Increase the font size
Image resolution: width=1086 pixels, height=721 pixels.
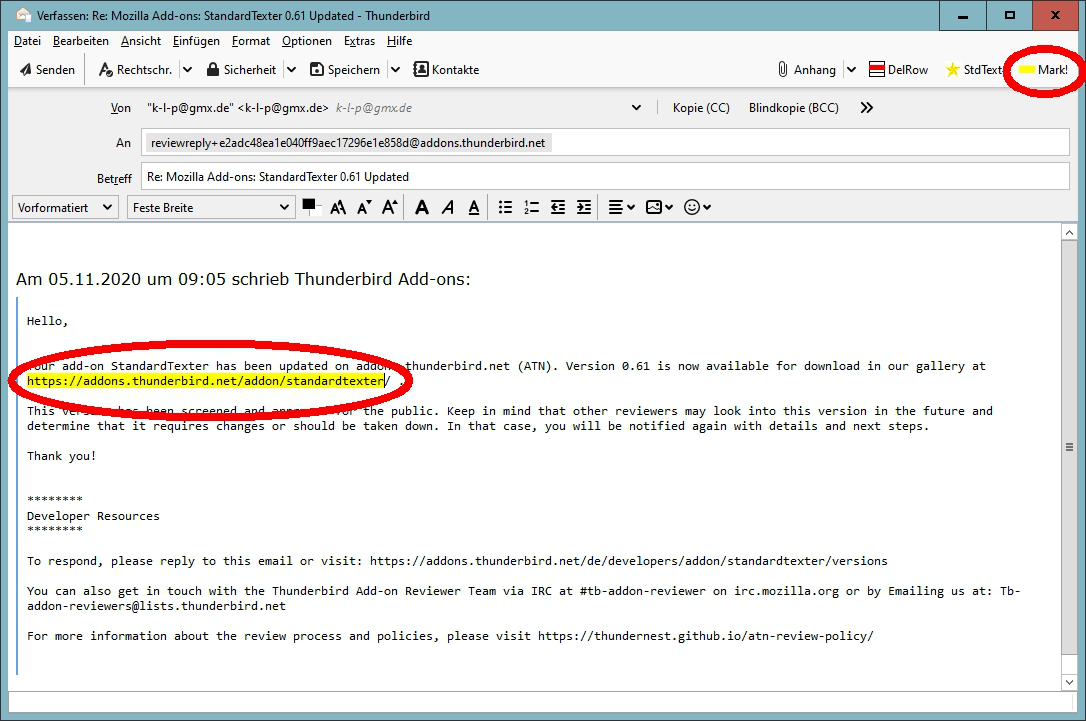click(390, 207)
